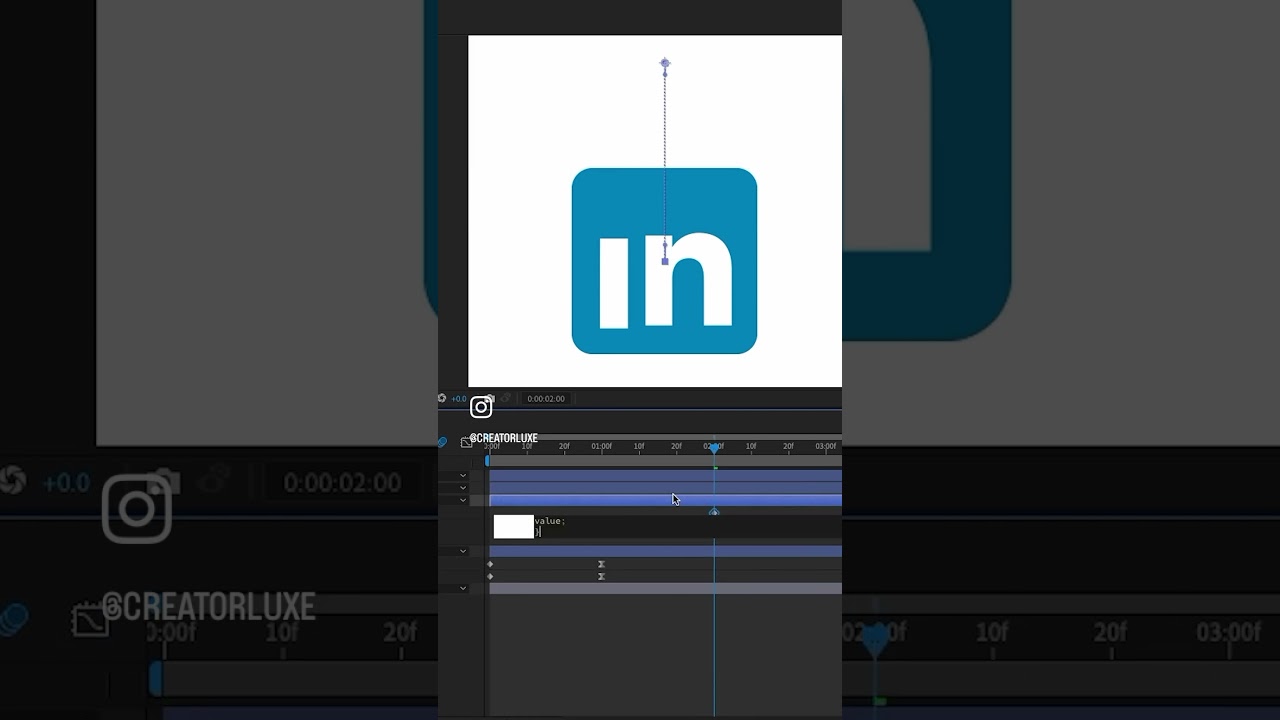
Task: Select the highlighted bright blue layer bar
Action: point(665,500)
